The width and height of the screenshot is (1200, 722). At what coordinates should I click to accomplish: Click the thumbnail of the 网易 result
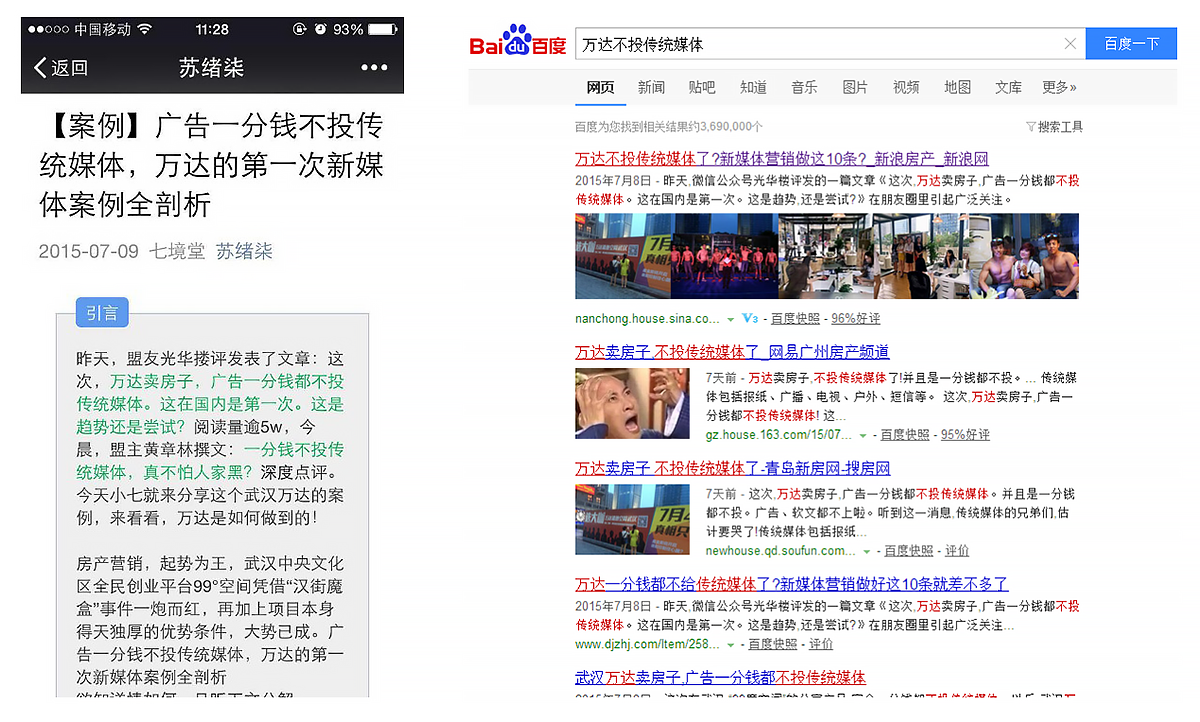click(x=632, y=404)
